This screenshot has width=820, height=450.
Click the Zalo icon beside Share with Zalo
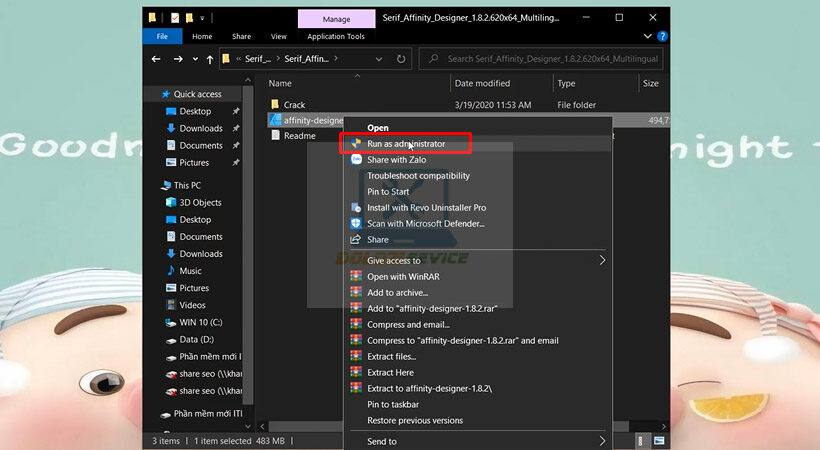356,160
